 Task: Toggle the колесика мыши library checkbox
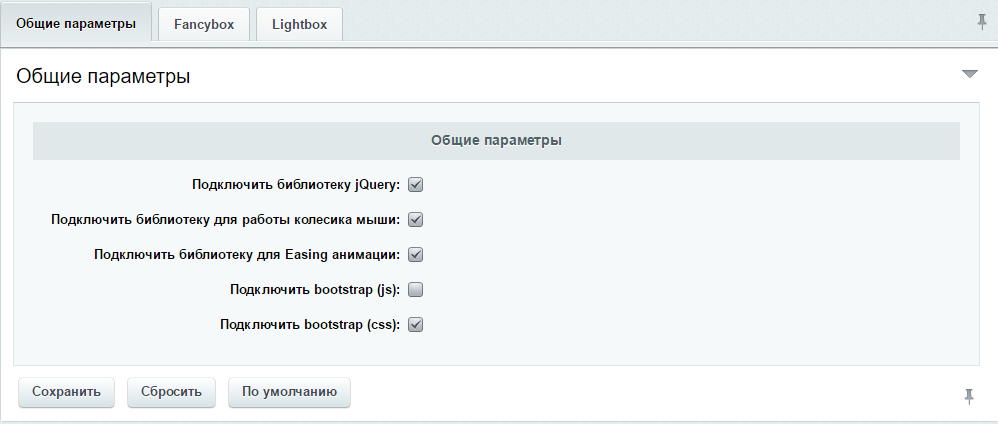click(416, 220)
